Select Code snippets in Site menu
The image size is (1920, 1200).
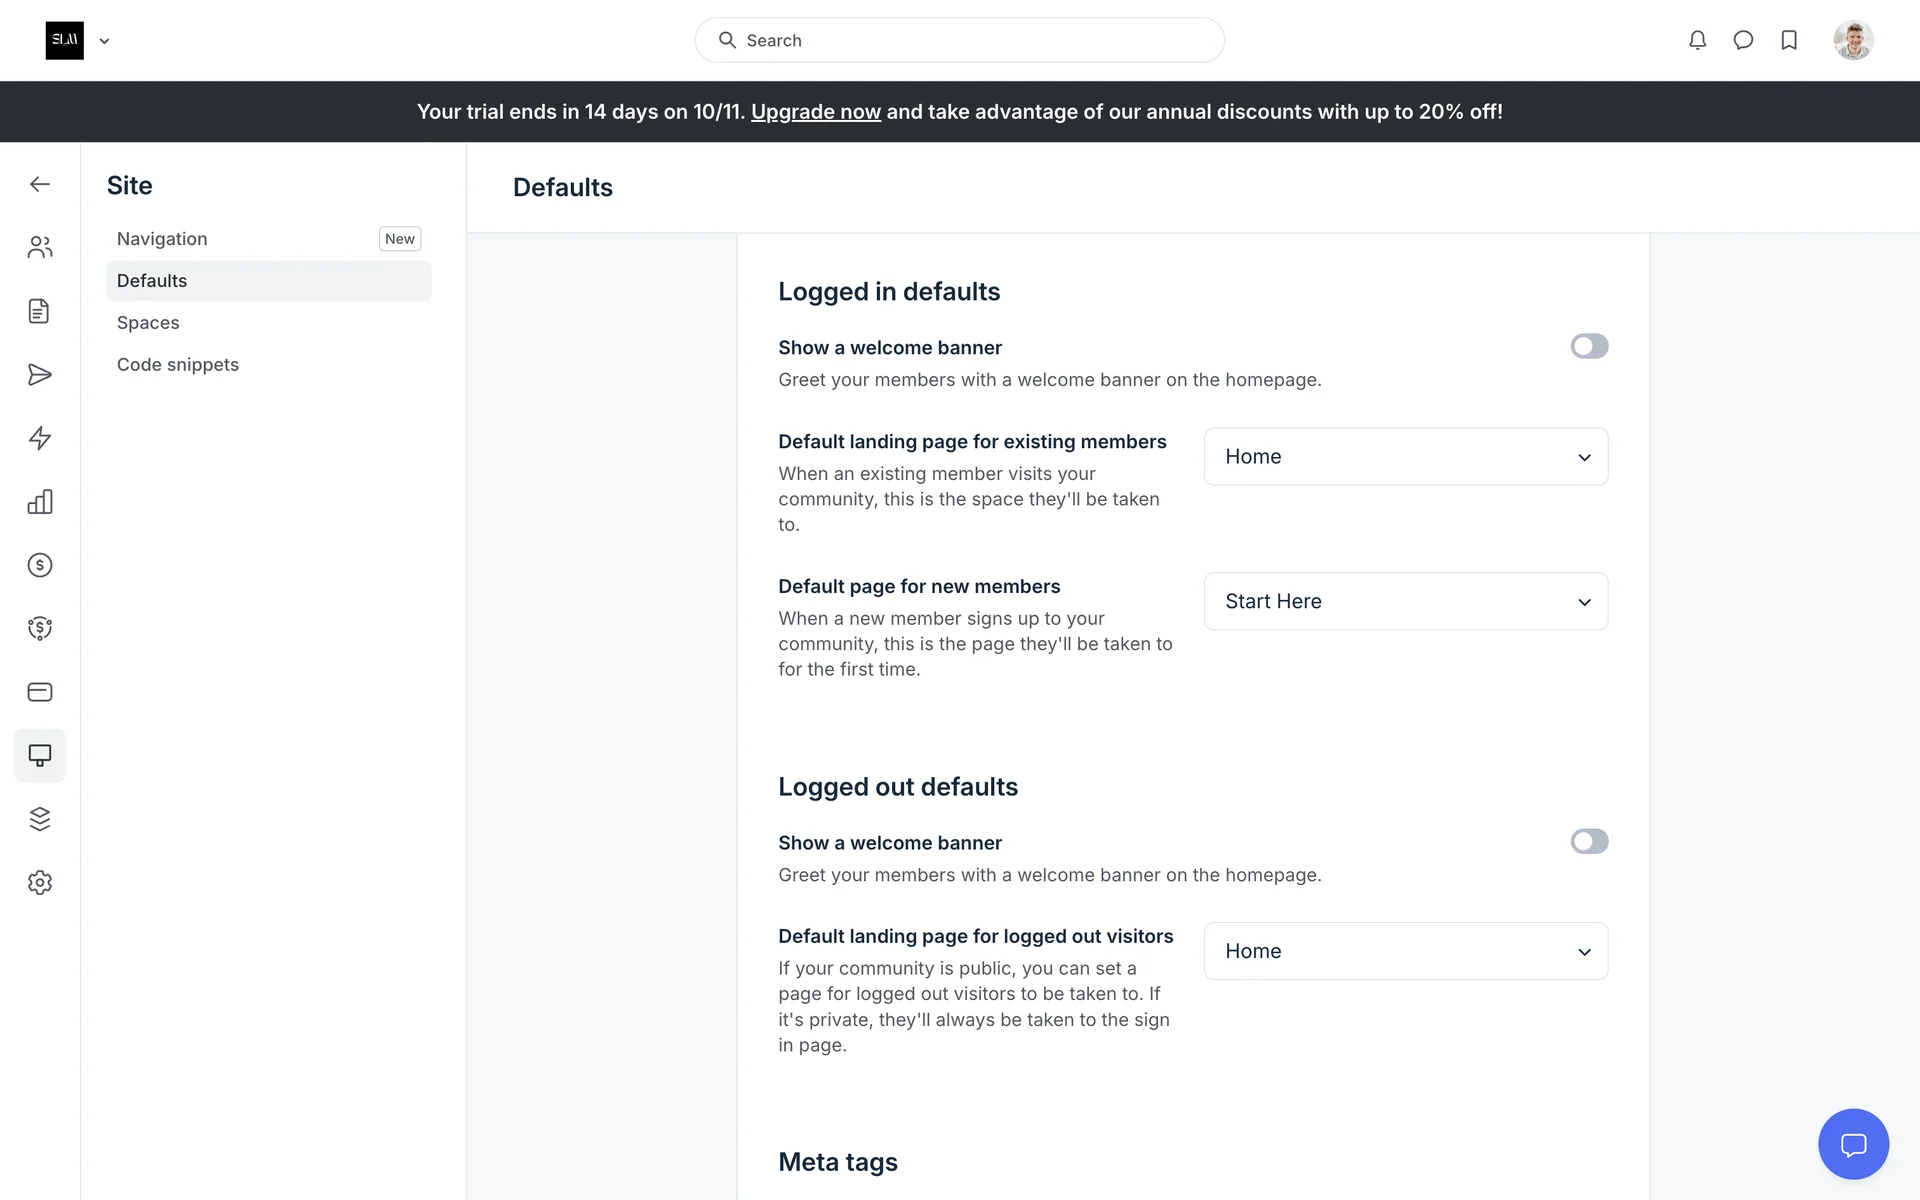(178, 365)
